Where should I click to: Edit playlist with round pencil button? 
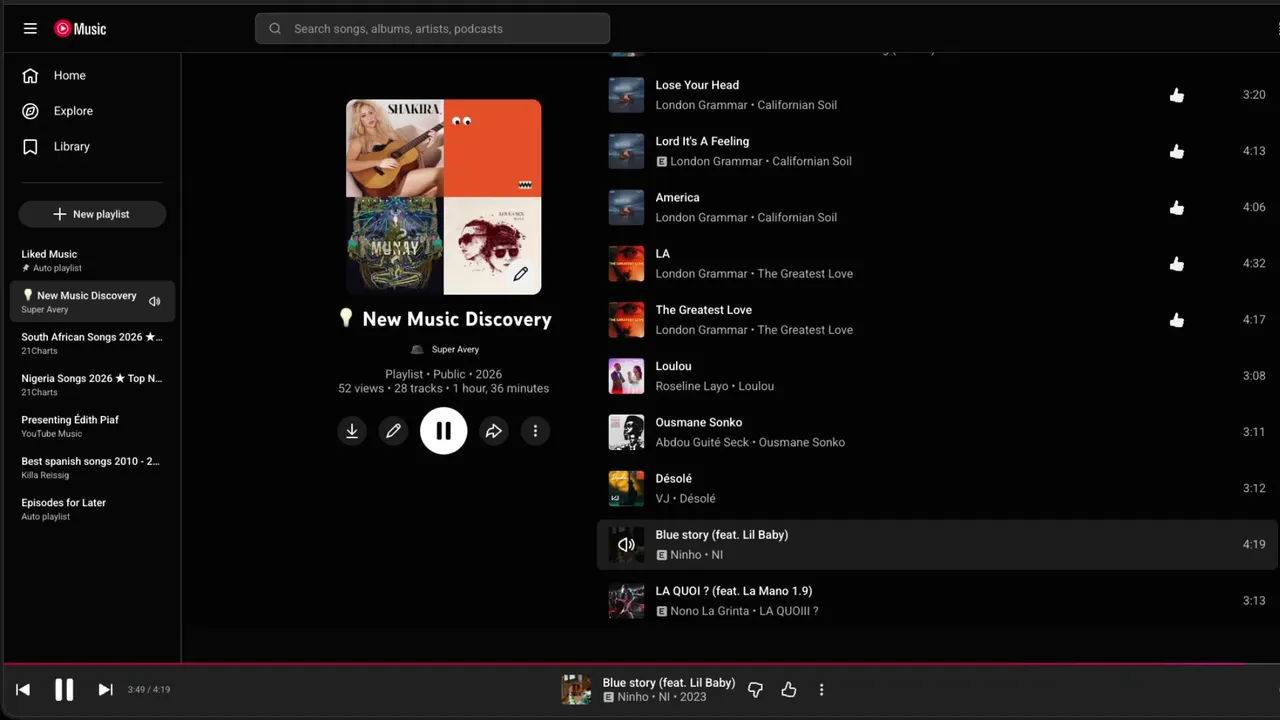point(393,431)
